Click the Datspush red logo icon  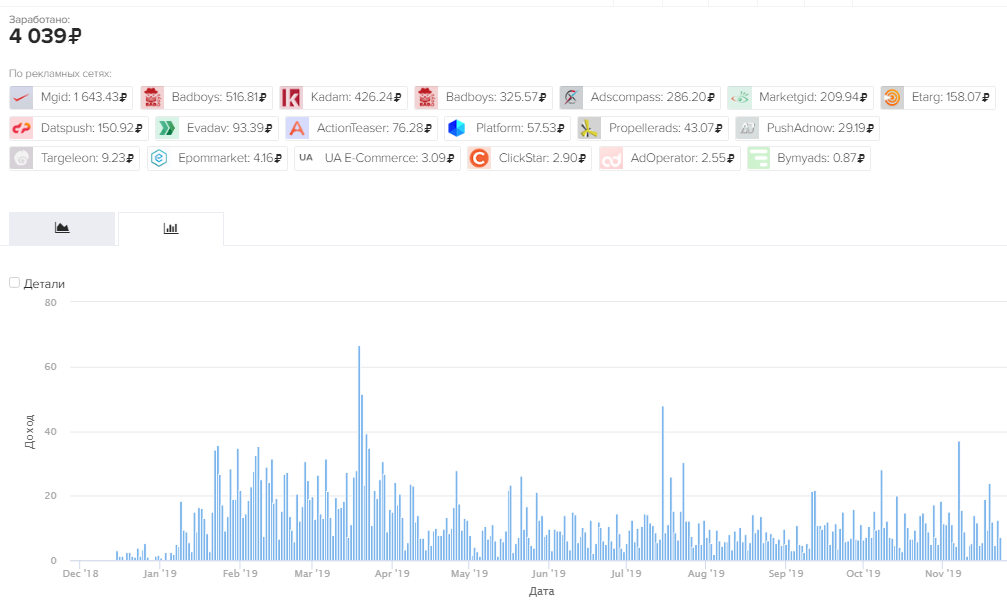click(x=22, y=128)
